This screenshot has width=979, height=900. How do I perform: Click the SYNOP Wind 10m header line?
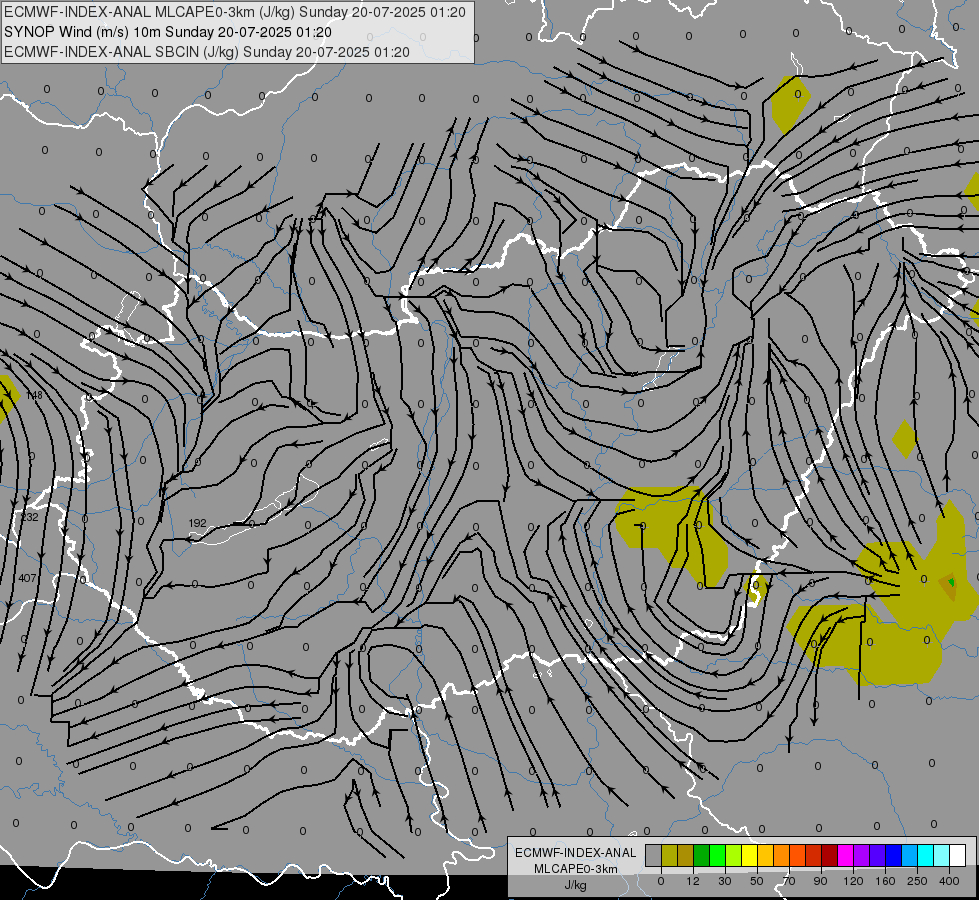(168, 32)
